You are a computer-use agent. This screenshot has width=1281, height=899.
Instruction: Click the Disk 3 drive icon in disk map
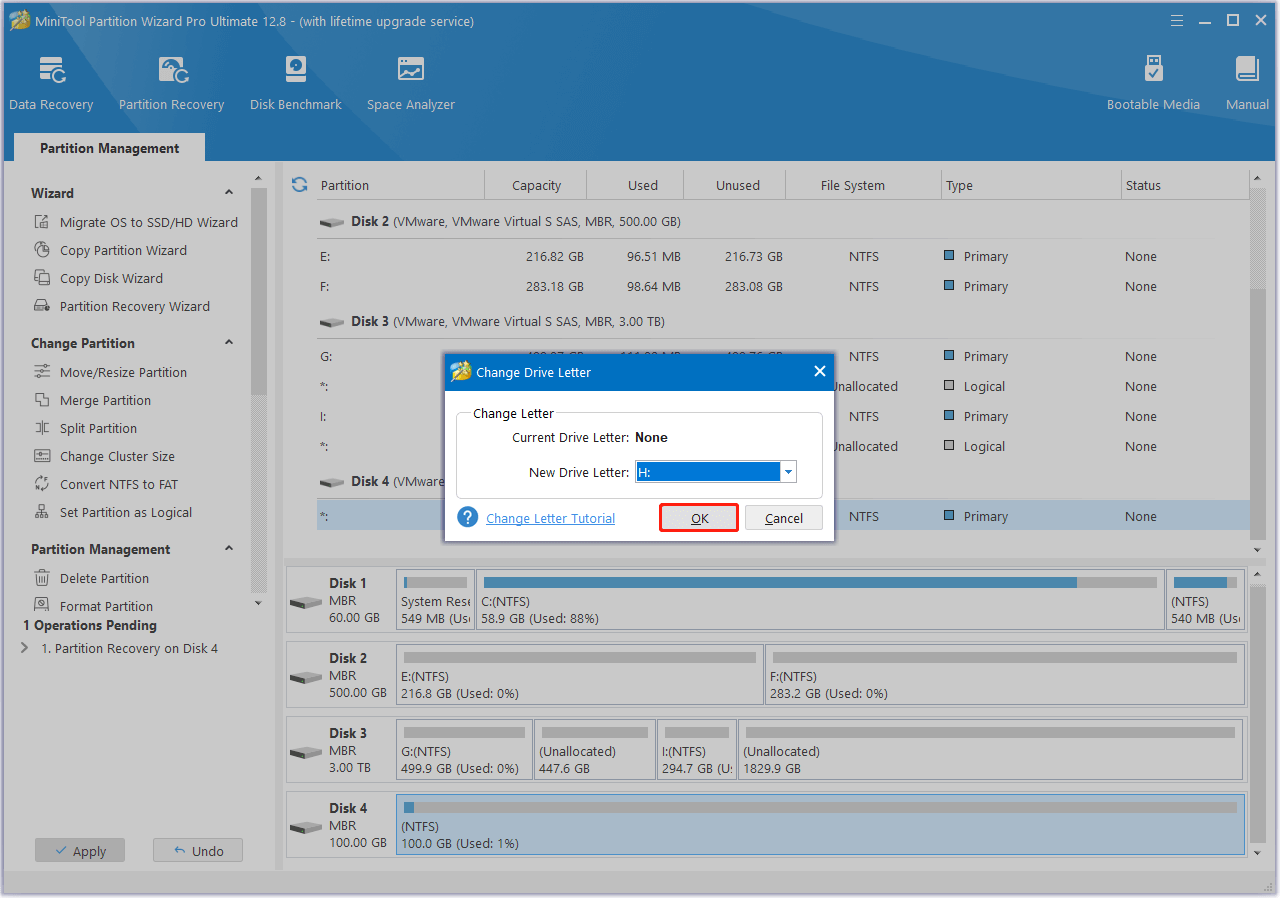coord(306,753)
